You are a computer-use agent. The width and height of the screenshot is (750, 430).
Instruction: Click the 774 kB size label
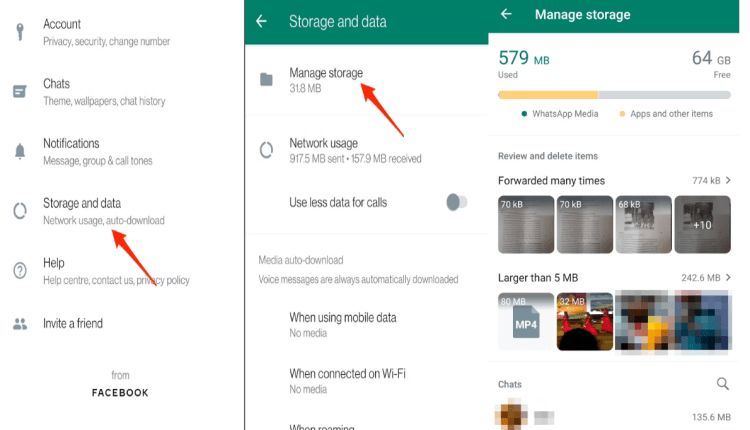click(706, 180)
